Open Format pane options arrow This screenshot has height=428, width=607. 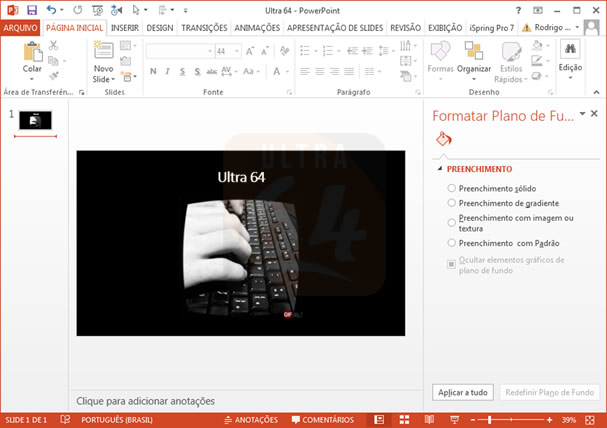(x=582, y=113)
